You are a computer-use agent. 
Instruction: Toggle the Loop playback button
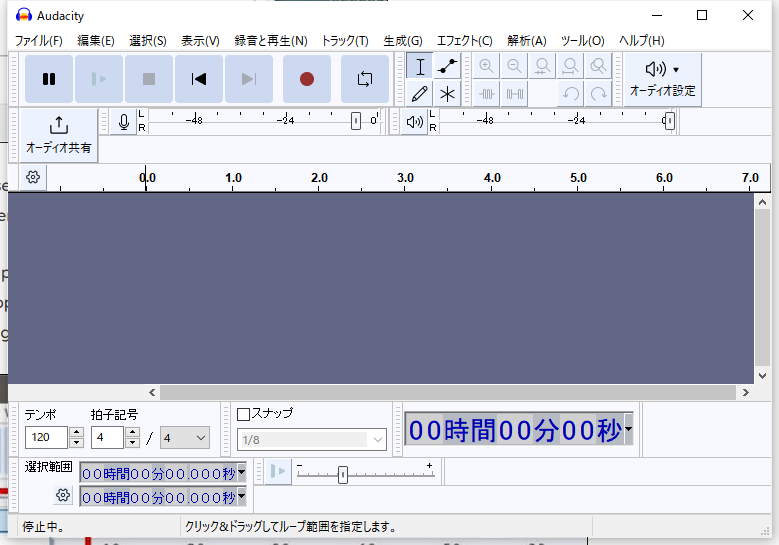coord(365,79)
